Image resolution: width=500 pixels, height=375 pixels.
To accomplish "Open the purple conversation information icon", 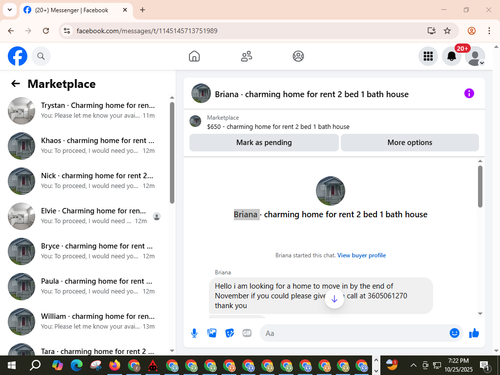I will (x=469, y=93).
